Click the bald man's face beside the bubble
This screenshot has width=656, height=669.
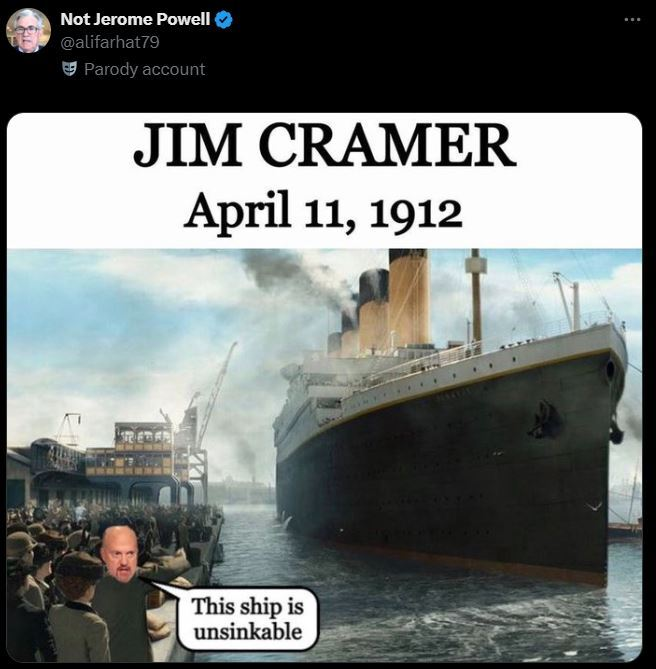(119, 555)
